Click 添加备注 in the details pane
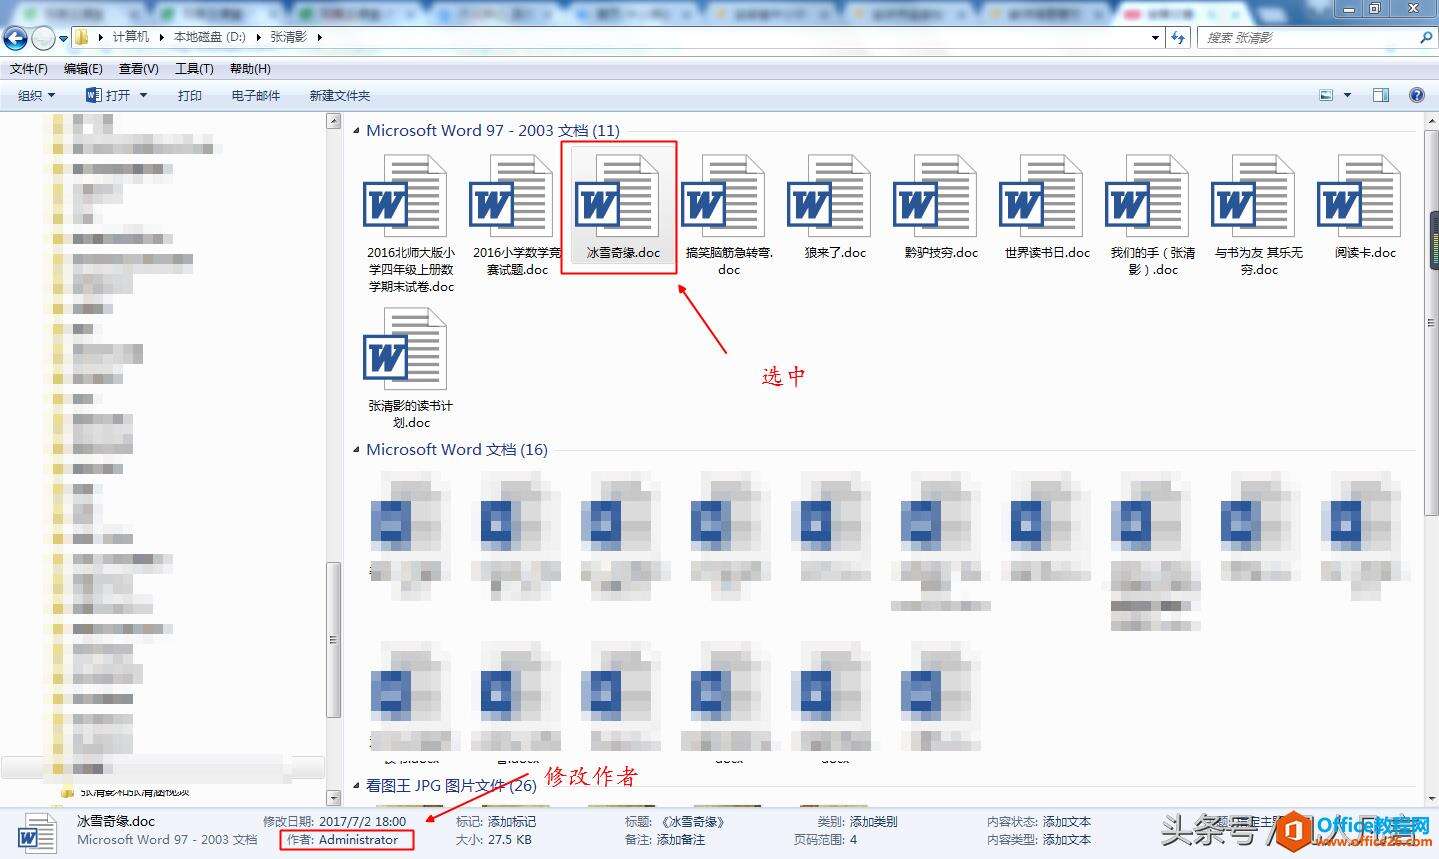This screenshot has width=1439, height=859. pyautogui.click(x=680, y=840)
